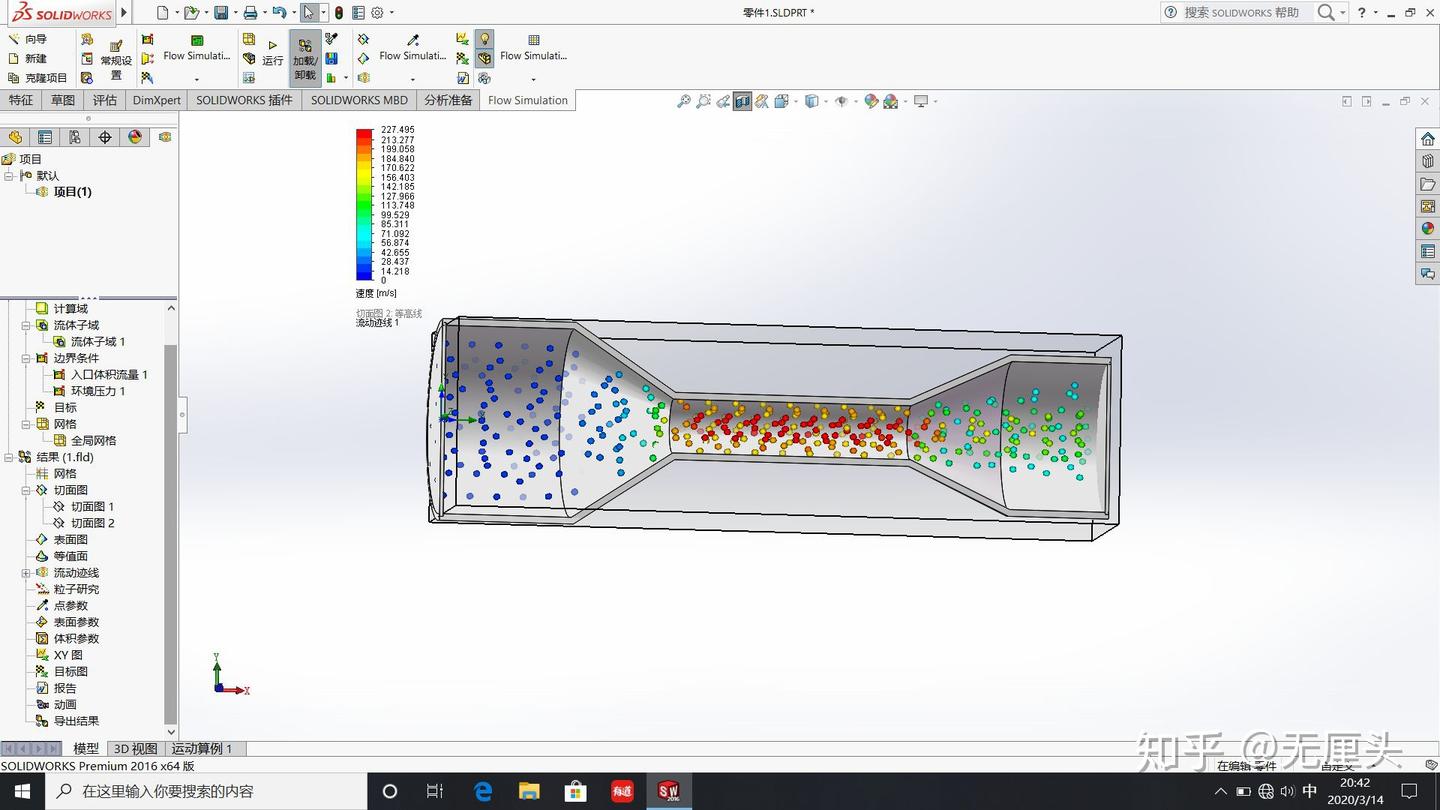Image resolution: width=1440 pixels, height=810 pixels.
Task: Click the Flow Simulation wizard 向导 icon
Action: click(x=30, y=38)
